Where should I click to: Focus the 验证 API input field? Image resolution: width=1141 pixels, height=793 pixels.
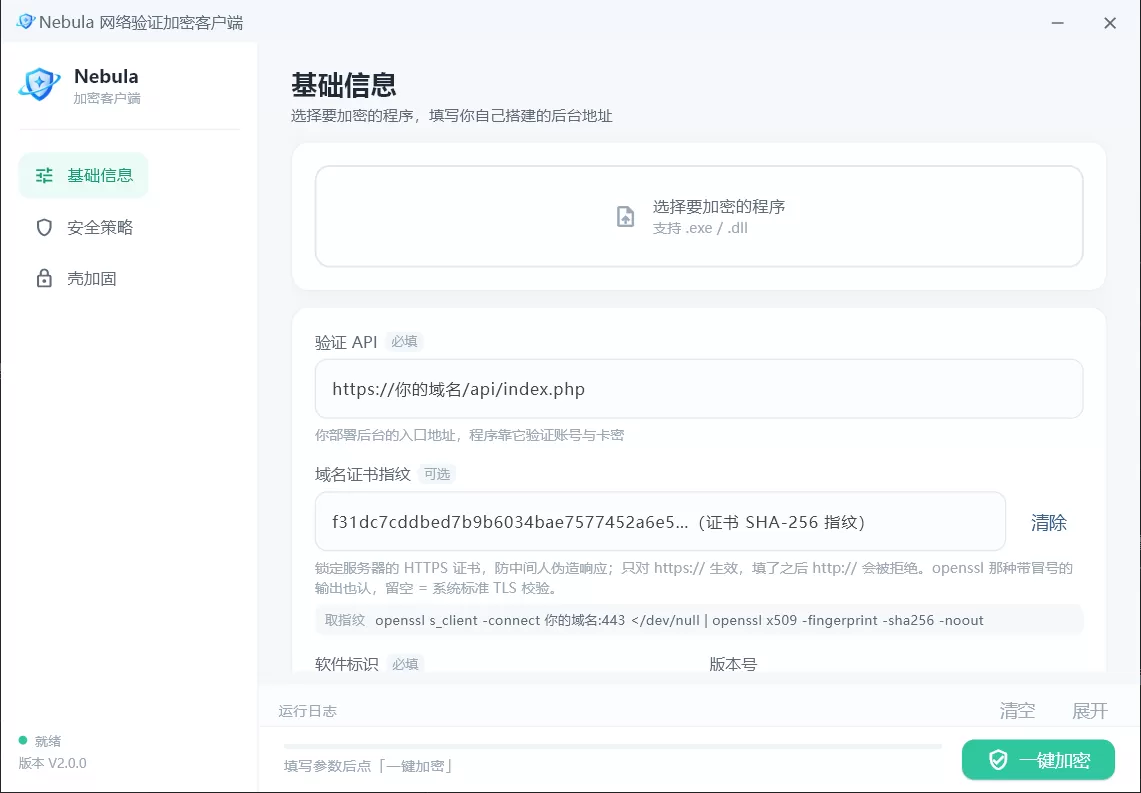coord(699,388)
